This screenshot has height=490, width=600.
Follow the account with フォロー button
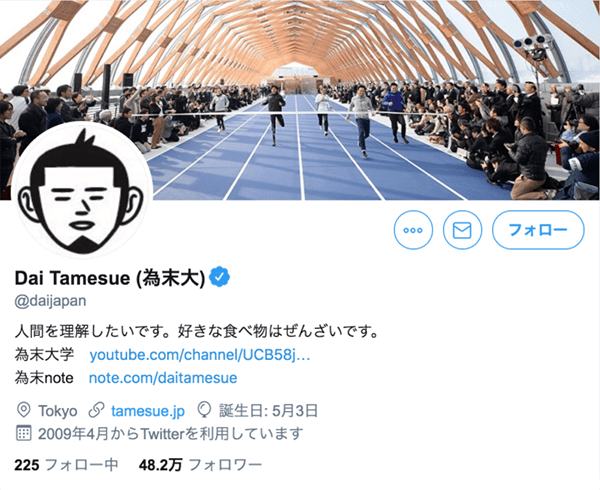(538, 230)
